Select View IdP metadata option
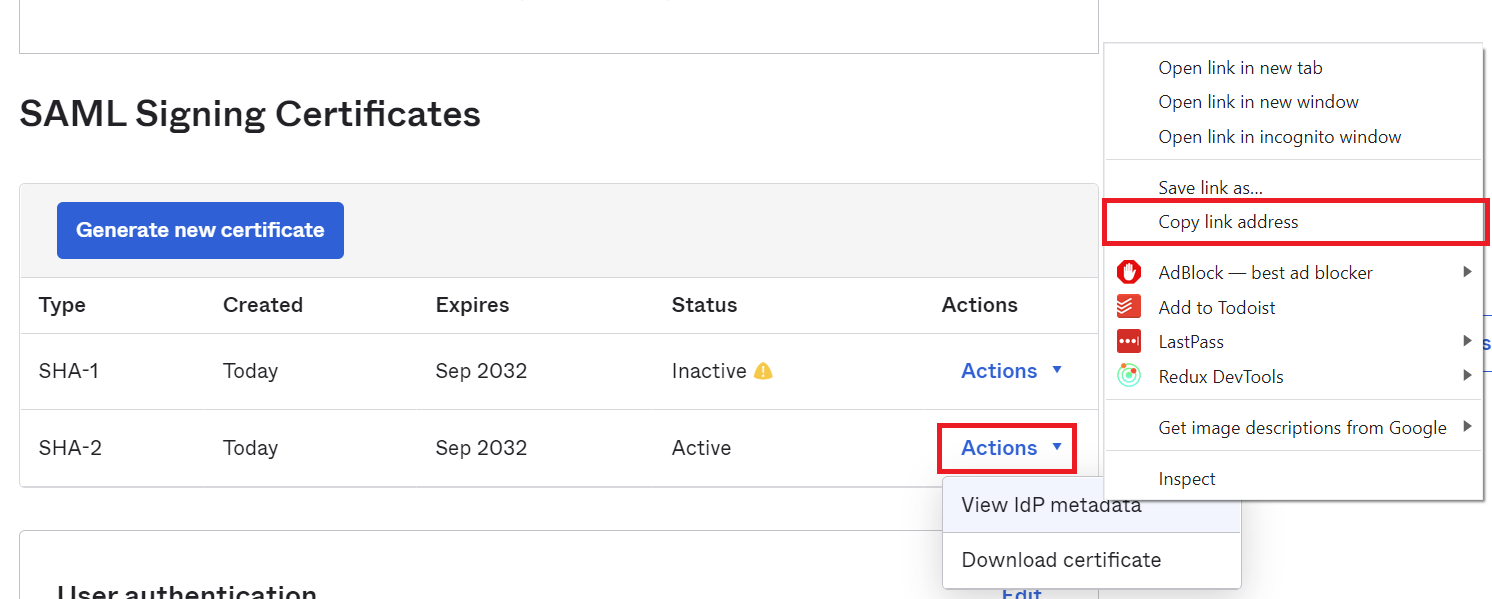Viewport: 1492px width, 599px height. pos(1092,505)
